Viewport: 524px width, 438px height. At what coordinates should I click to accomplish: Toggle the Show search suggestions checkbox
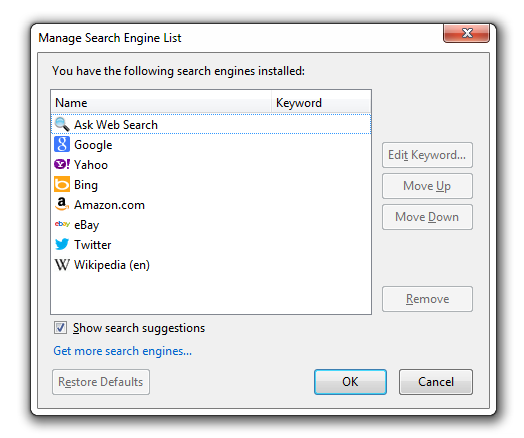(60, 328)
